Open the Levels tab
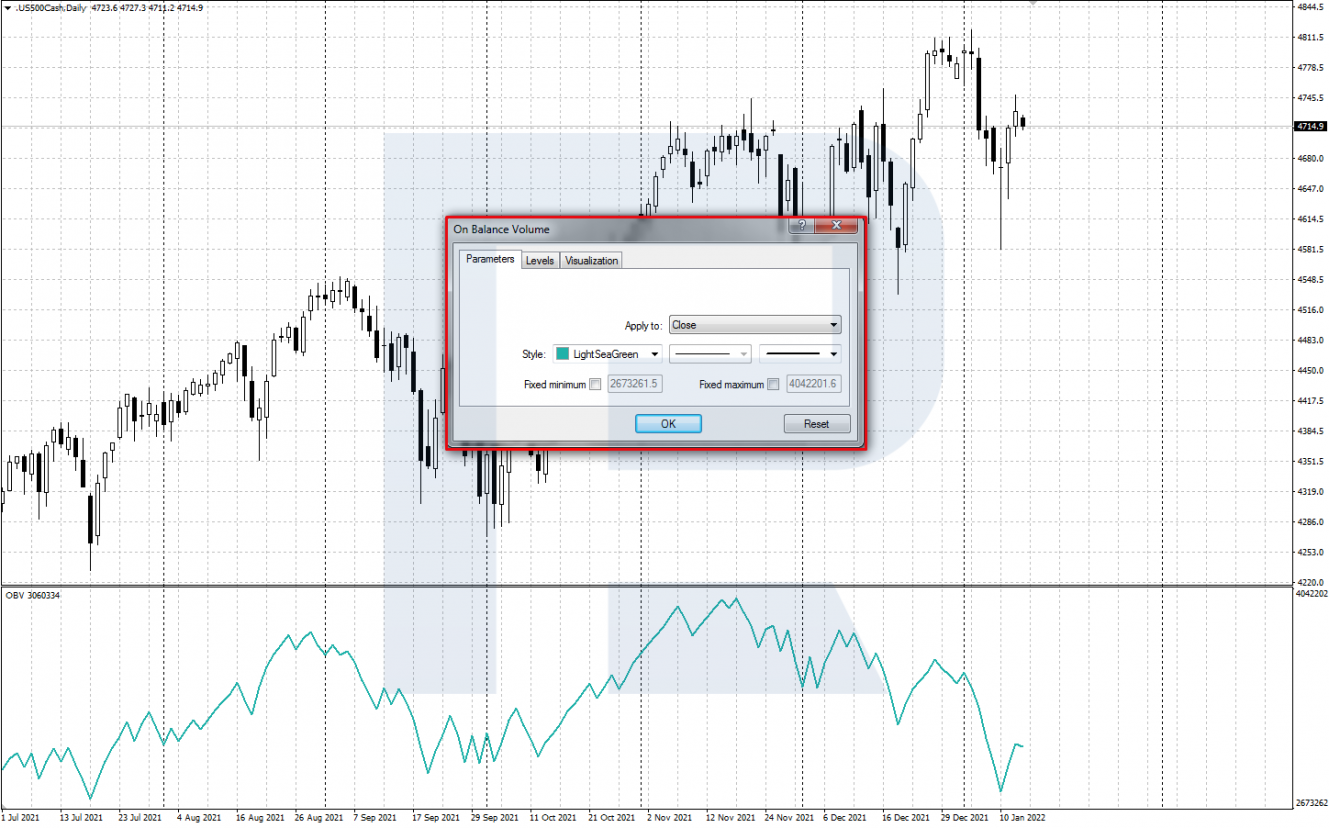This screenshot has height=828, width=1329. point(540,260)
